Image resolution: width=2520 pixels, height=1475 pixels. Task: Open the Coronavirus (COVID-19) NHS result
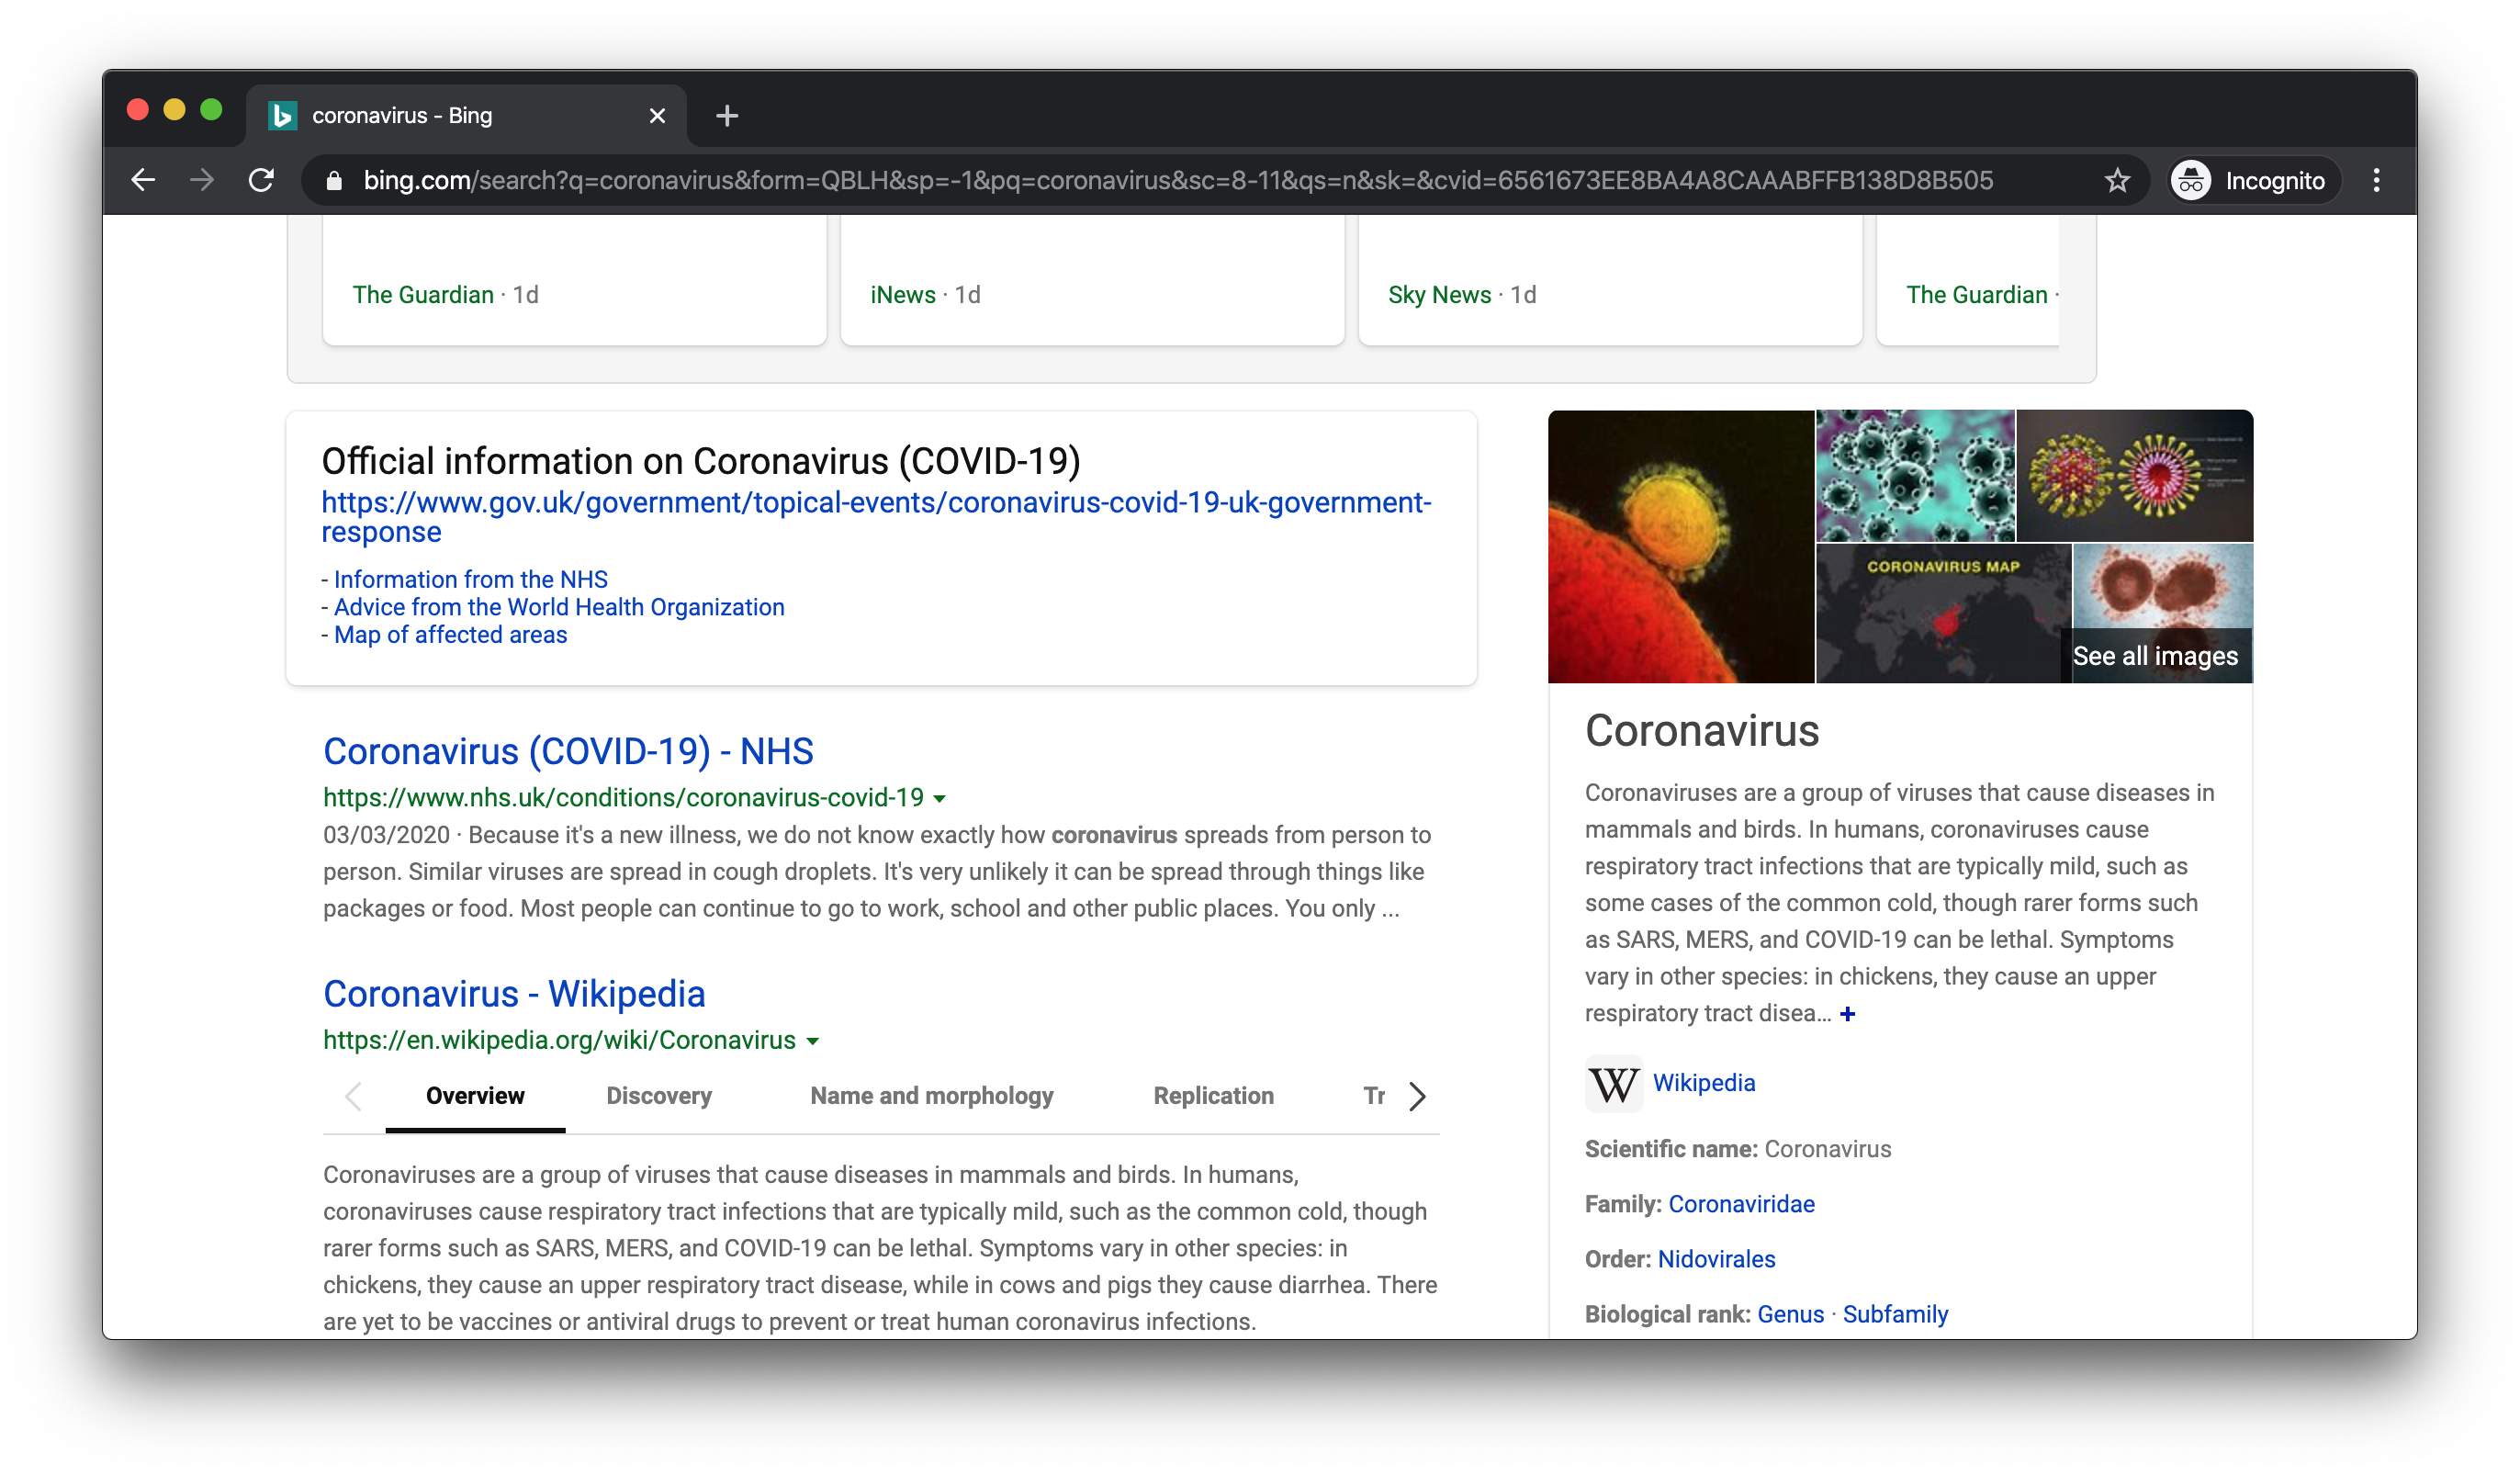[x=568, y=751]
